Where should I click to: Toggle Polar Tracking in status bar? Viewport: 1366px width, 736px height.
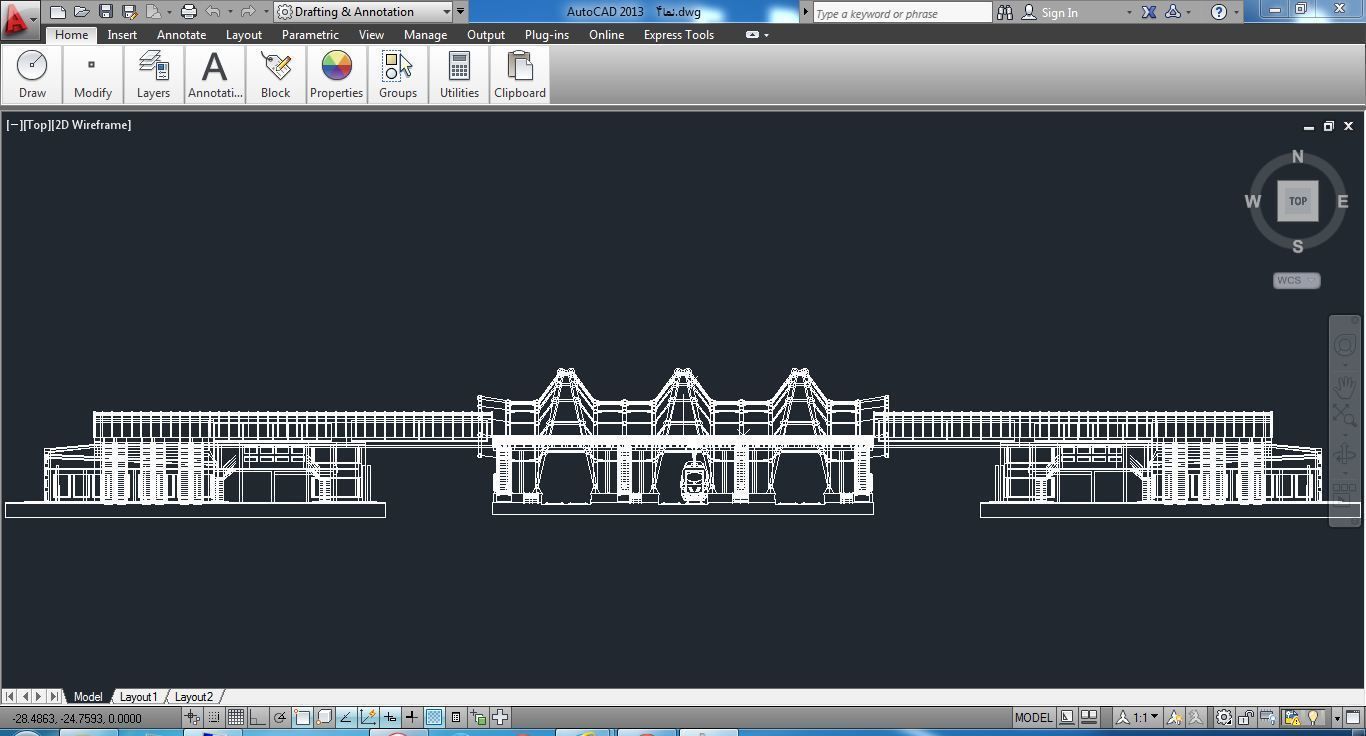pyautogui.click(x=280, y=717)
